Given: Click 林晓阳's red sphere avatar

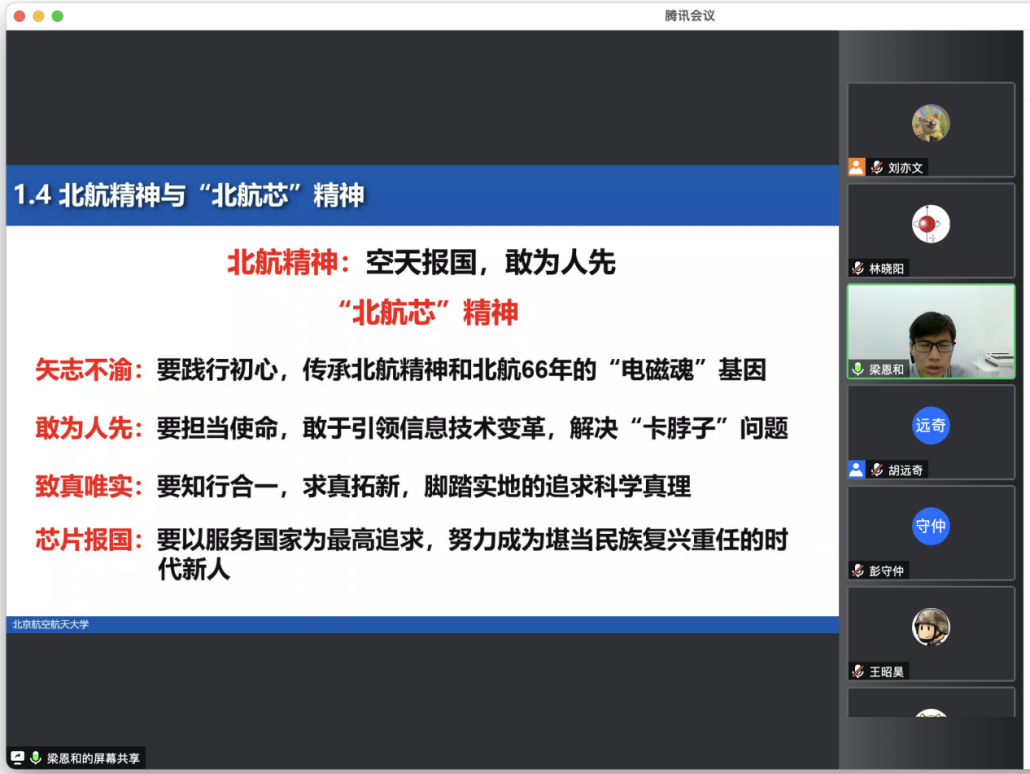Looking at the screenshot, I should pyautogui.click(x=930, y=224).
